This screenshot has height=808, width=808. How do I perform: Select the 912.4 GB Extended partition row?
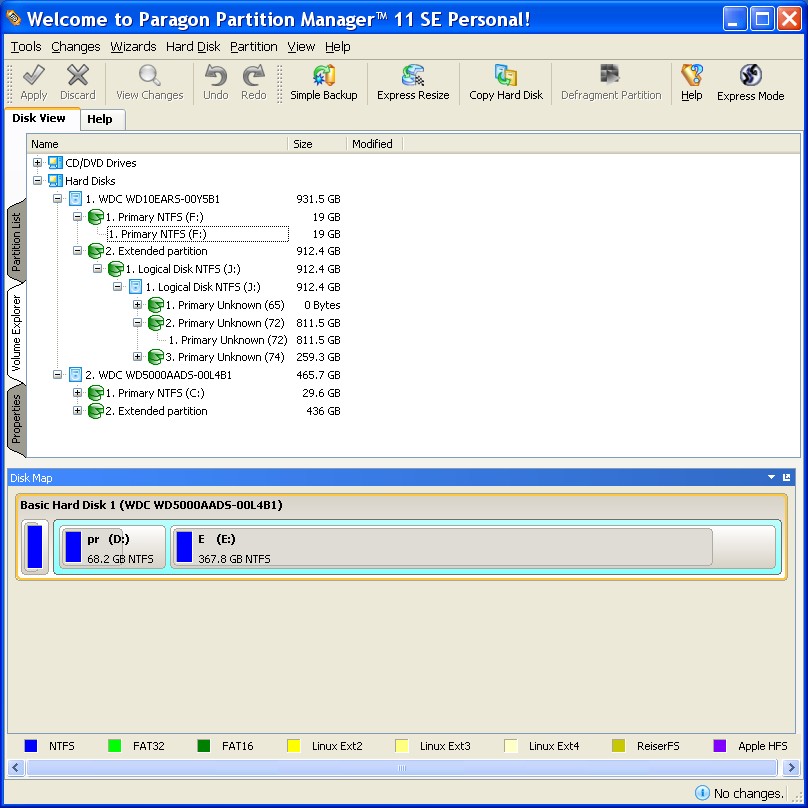157,251
